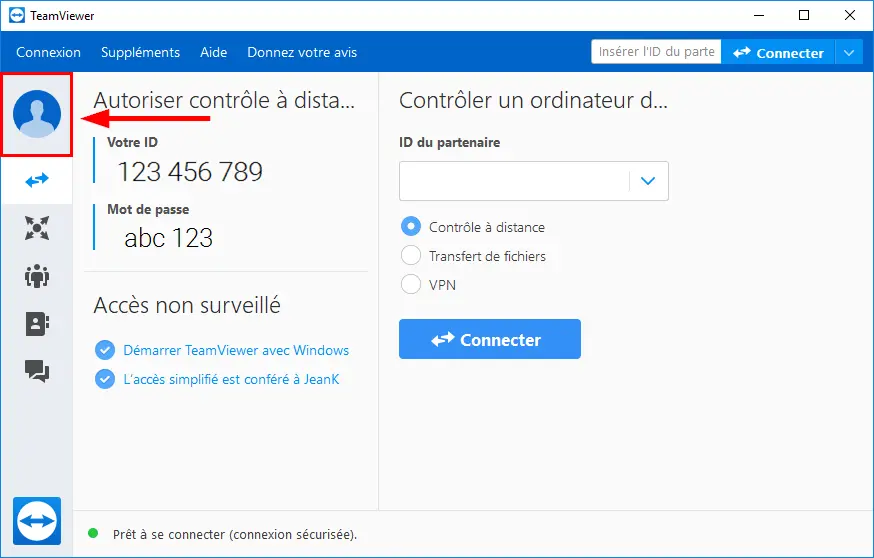
Task: Click the Mot de passe label
Action: pyautogui.click(x=148, y=210)
